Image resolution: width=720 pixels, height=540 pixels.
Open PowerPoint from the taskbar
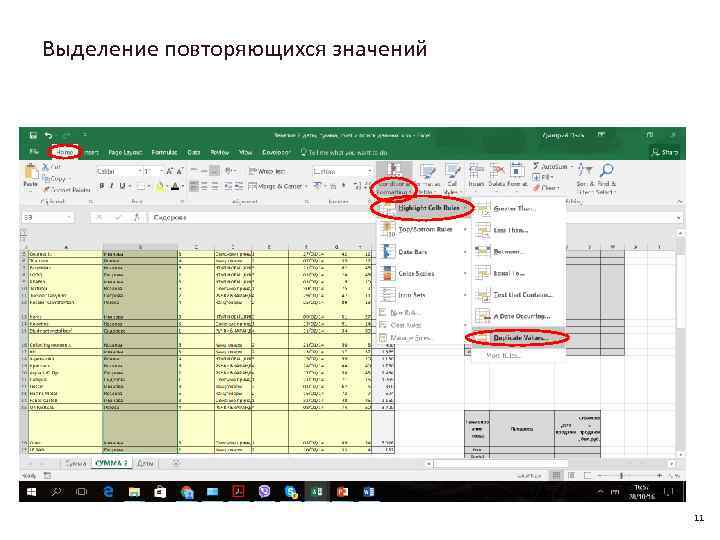(x=343, y=492)
